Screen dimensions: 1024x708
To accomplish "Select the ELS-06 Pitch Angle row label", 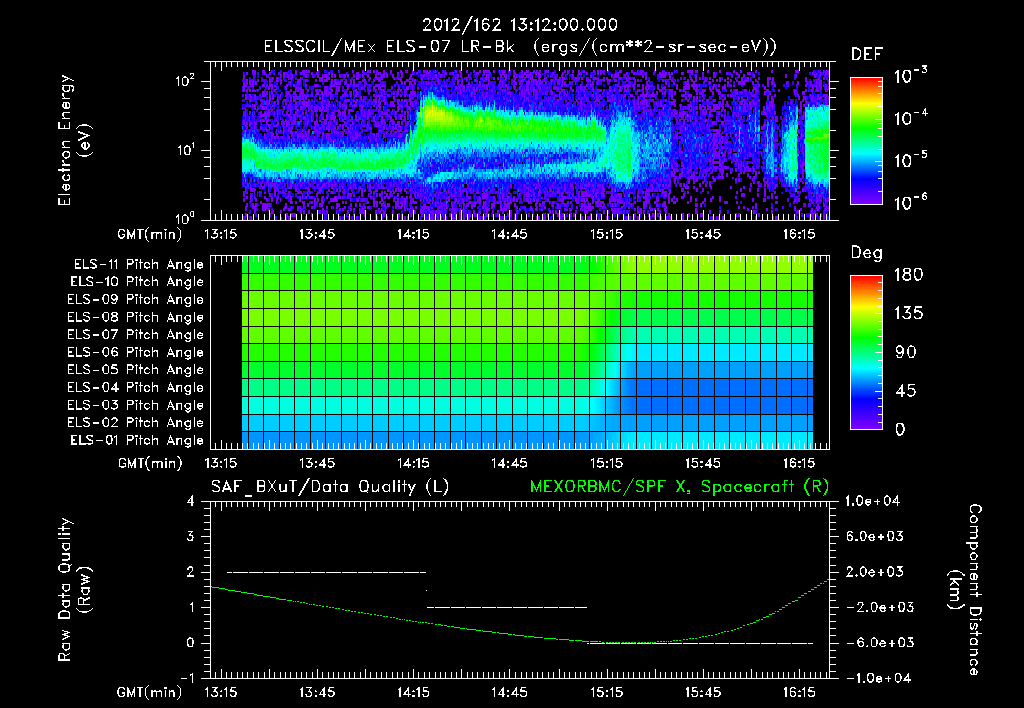I will tap(136, 352).
